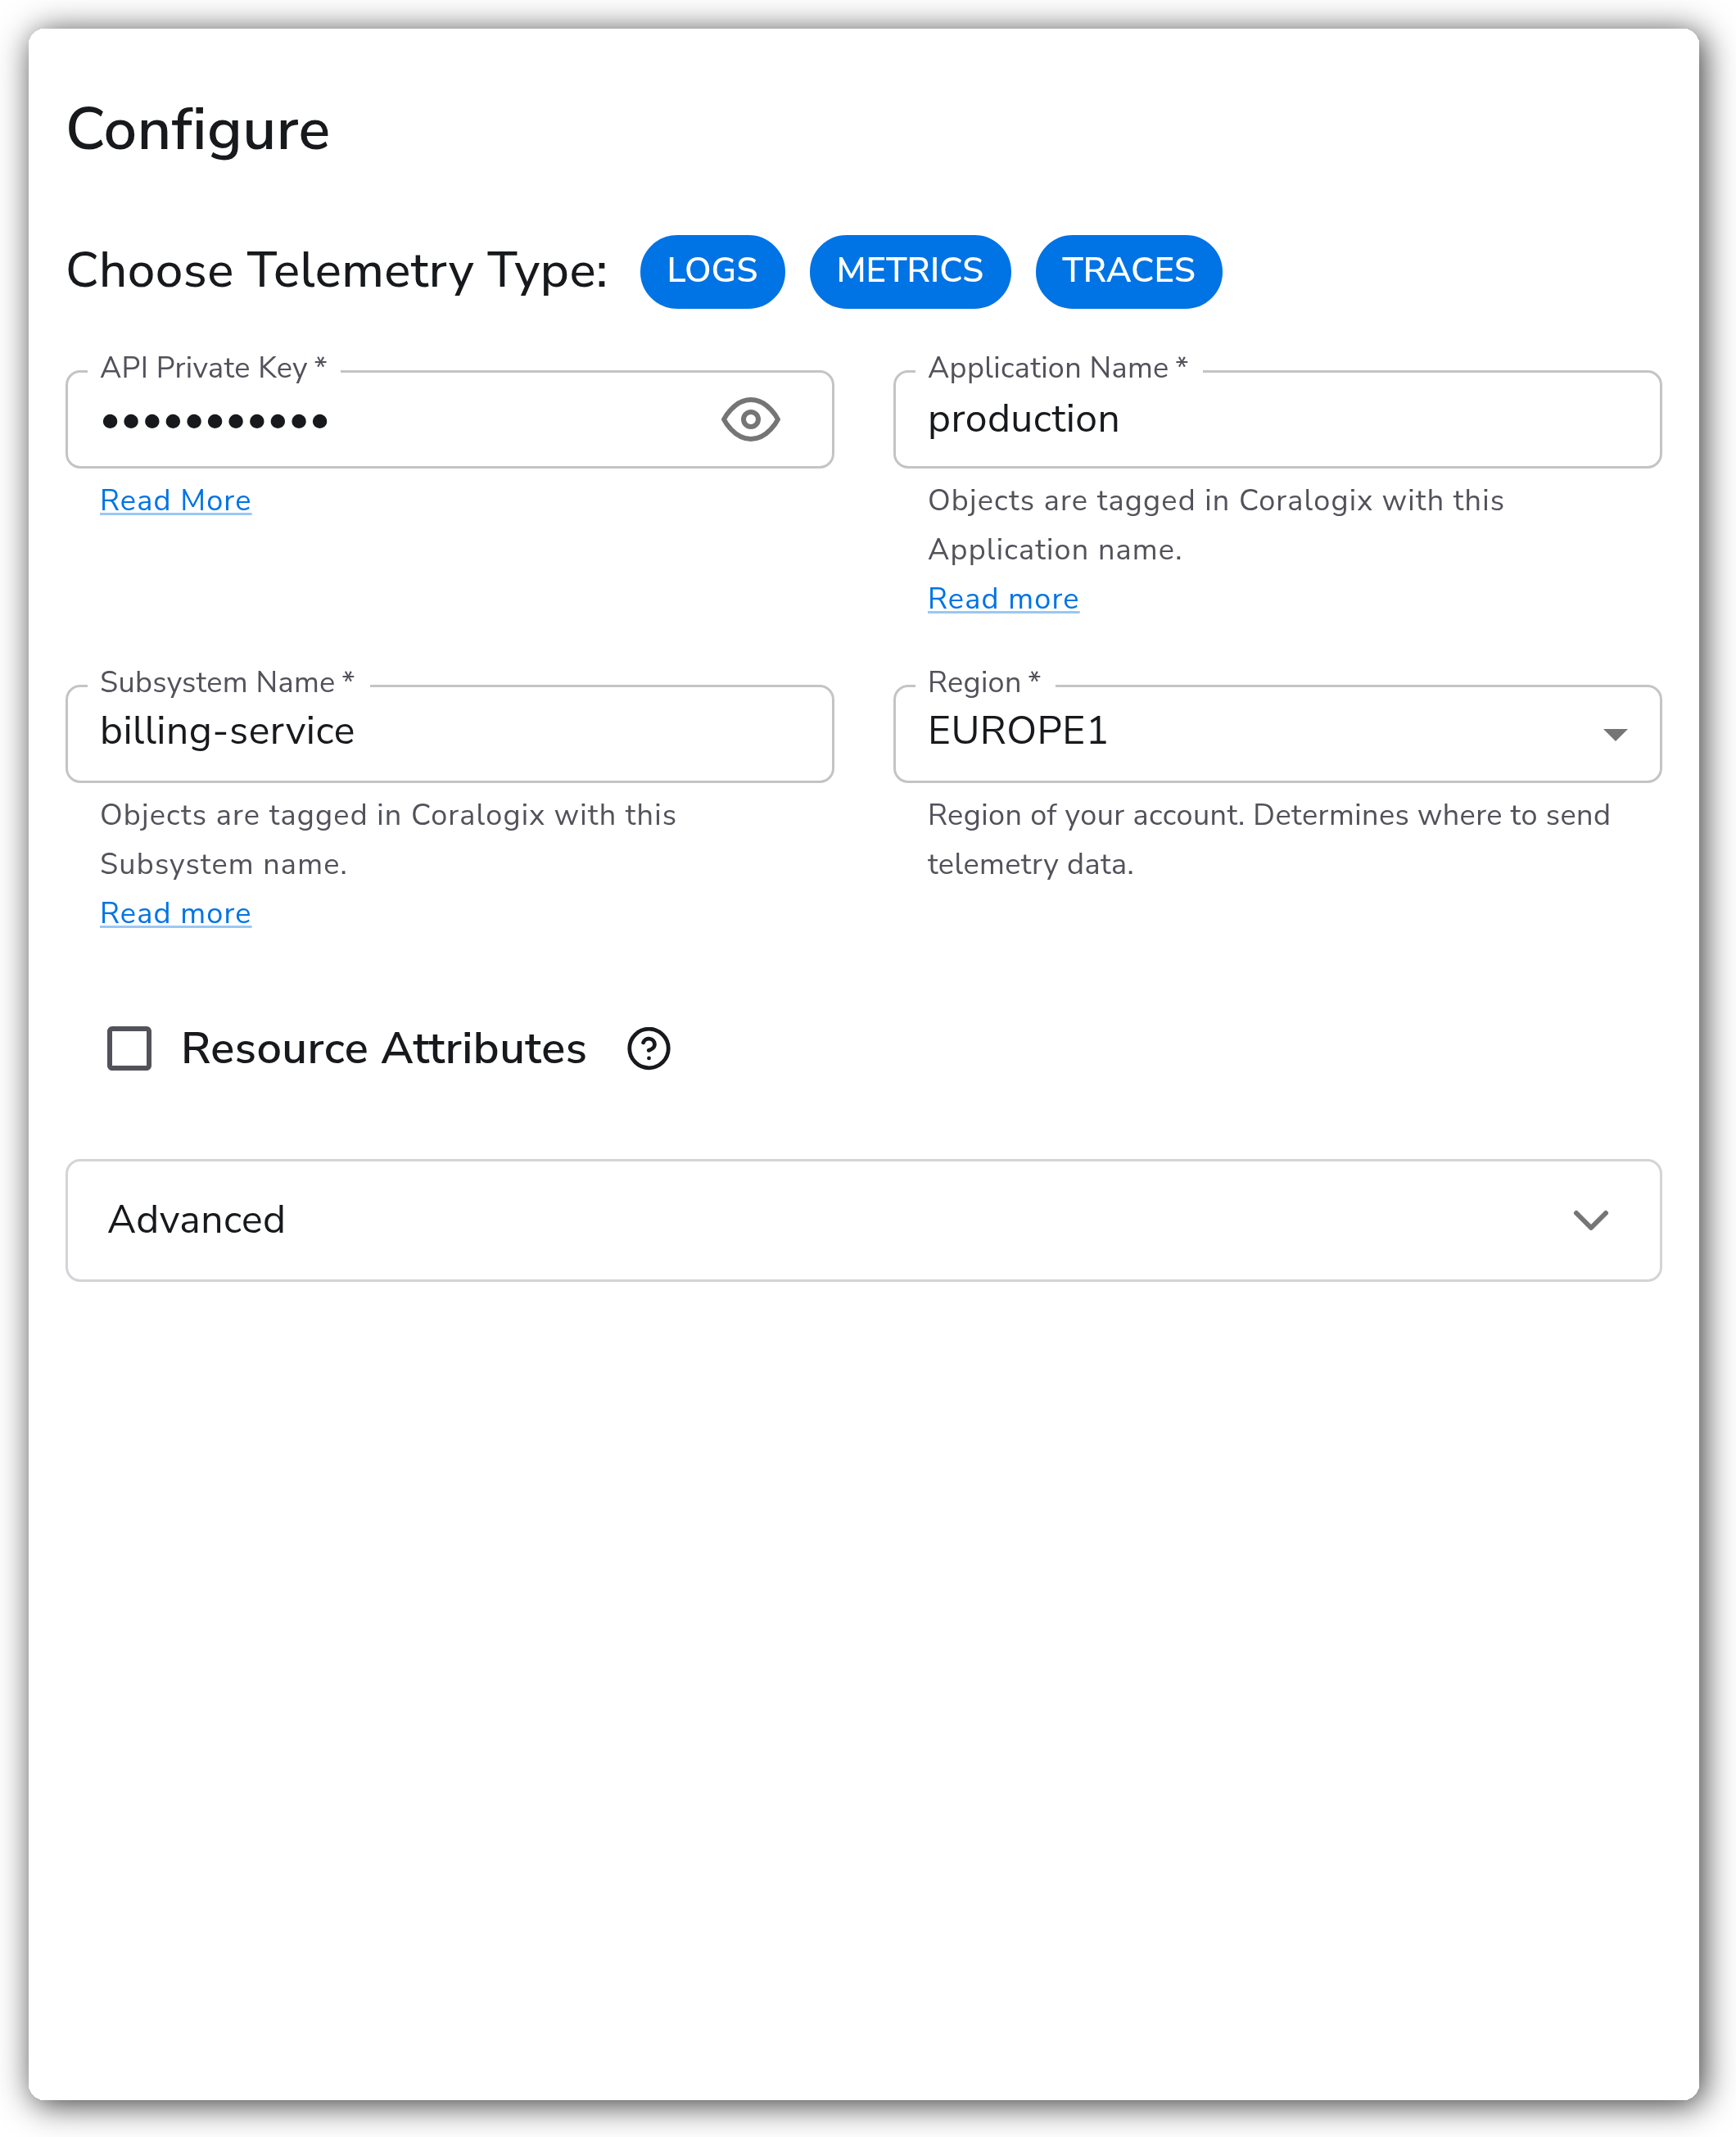The width and height of the screenshot is (1736, 2137).
Task: Open Read more link under Subsystem Name
Action: [175, 914]
